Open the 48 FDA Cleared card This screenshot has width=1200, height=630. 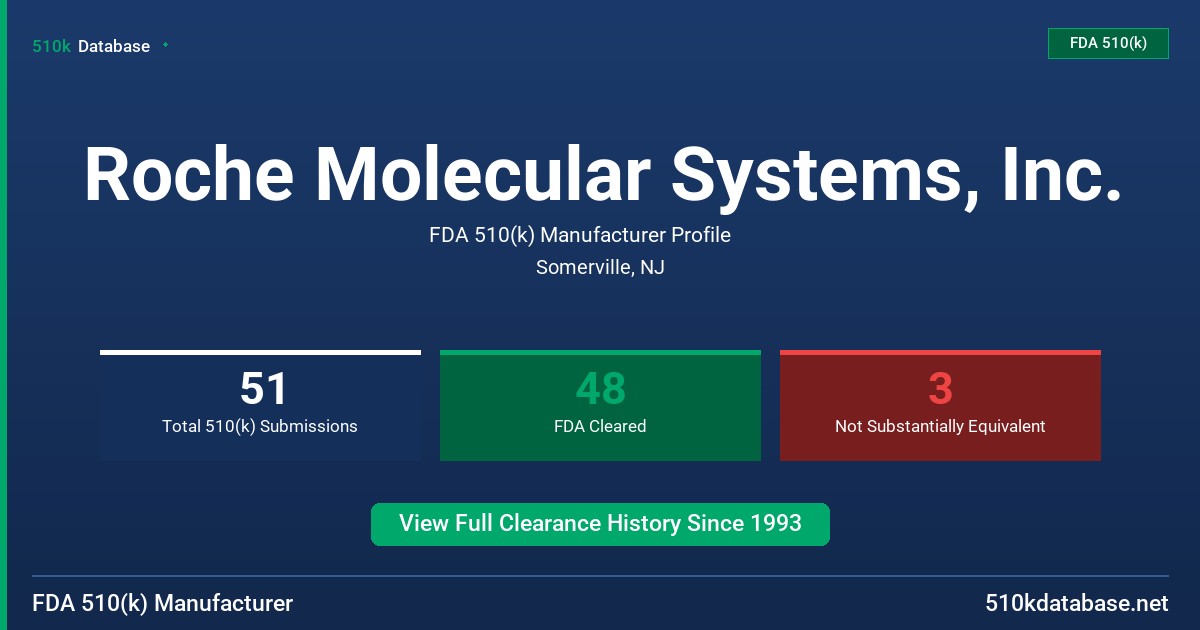tap(600, 405)
